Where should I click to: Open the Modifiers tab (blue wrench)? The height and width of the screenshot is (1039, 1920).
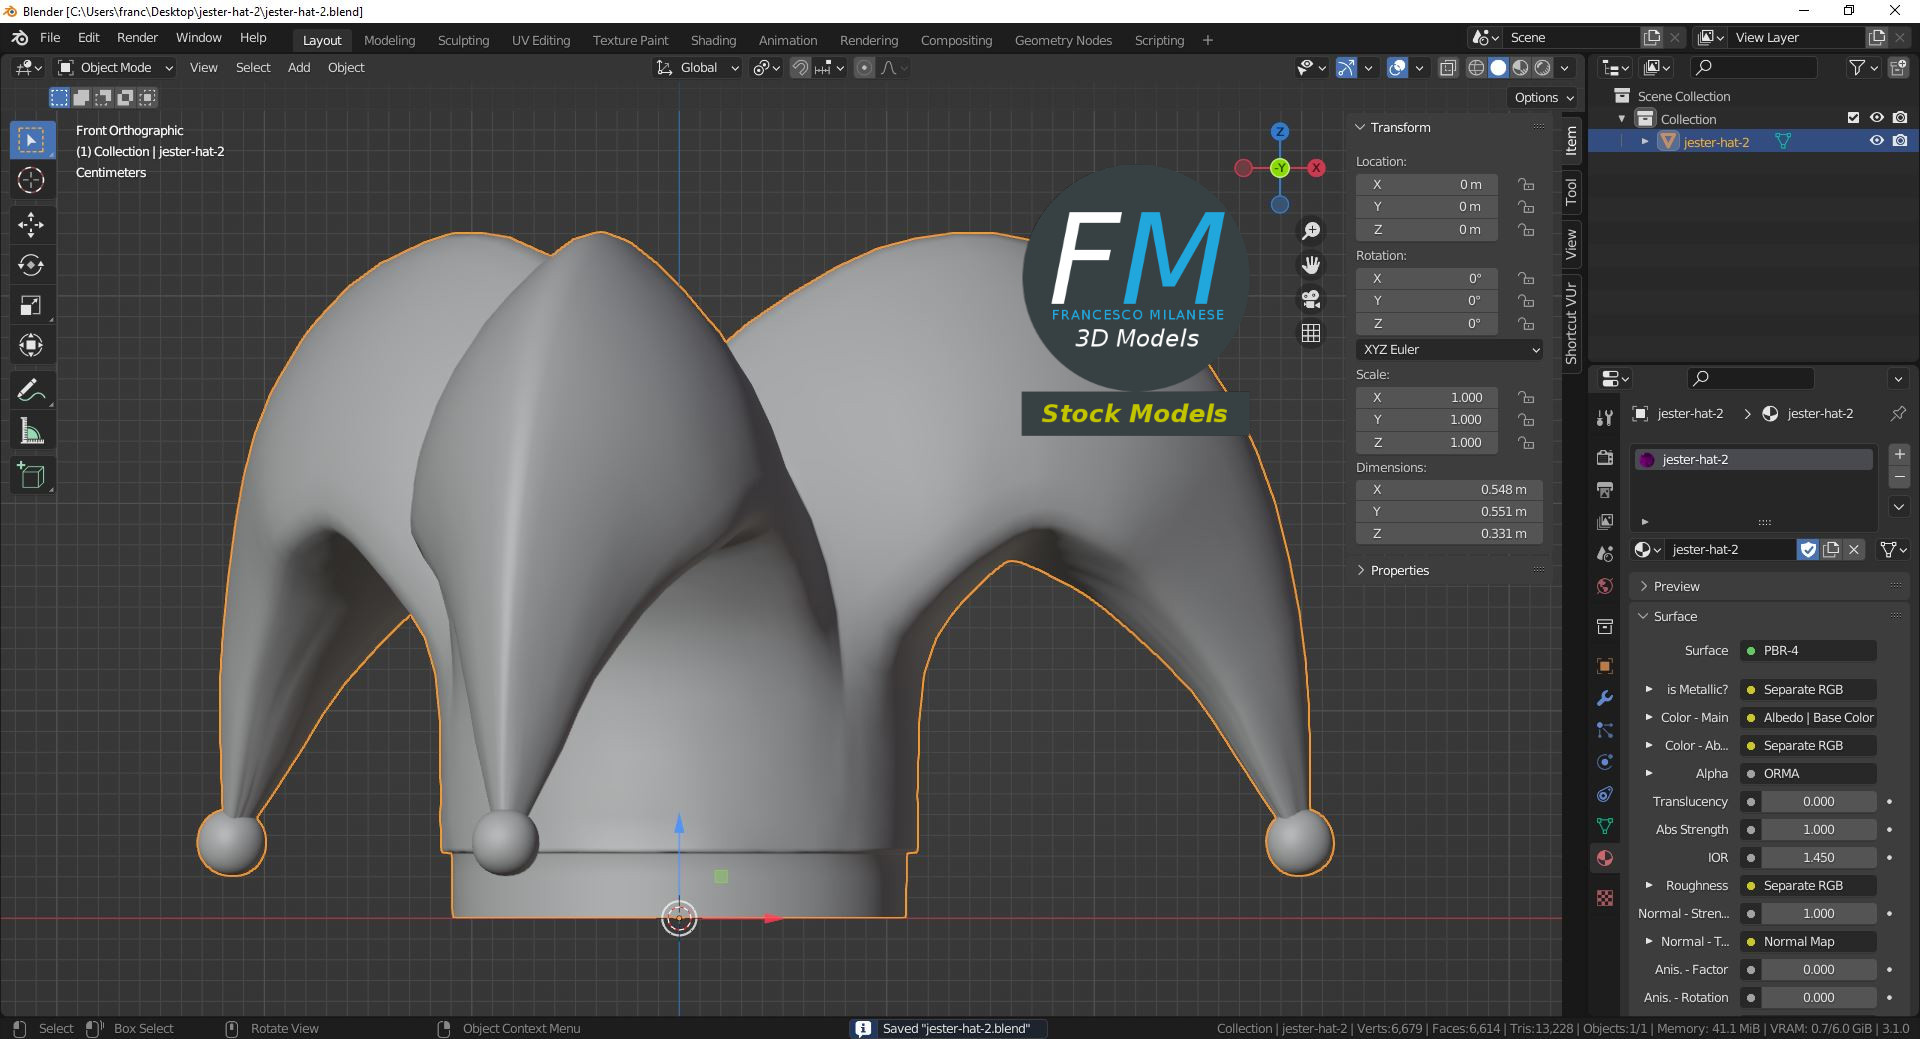point(1605,698)
